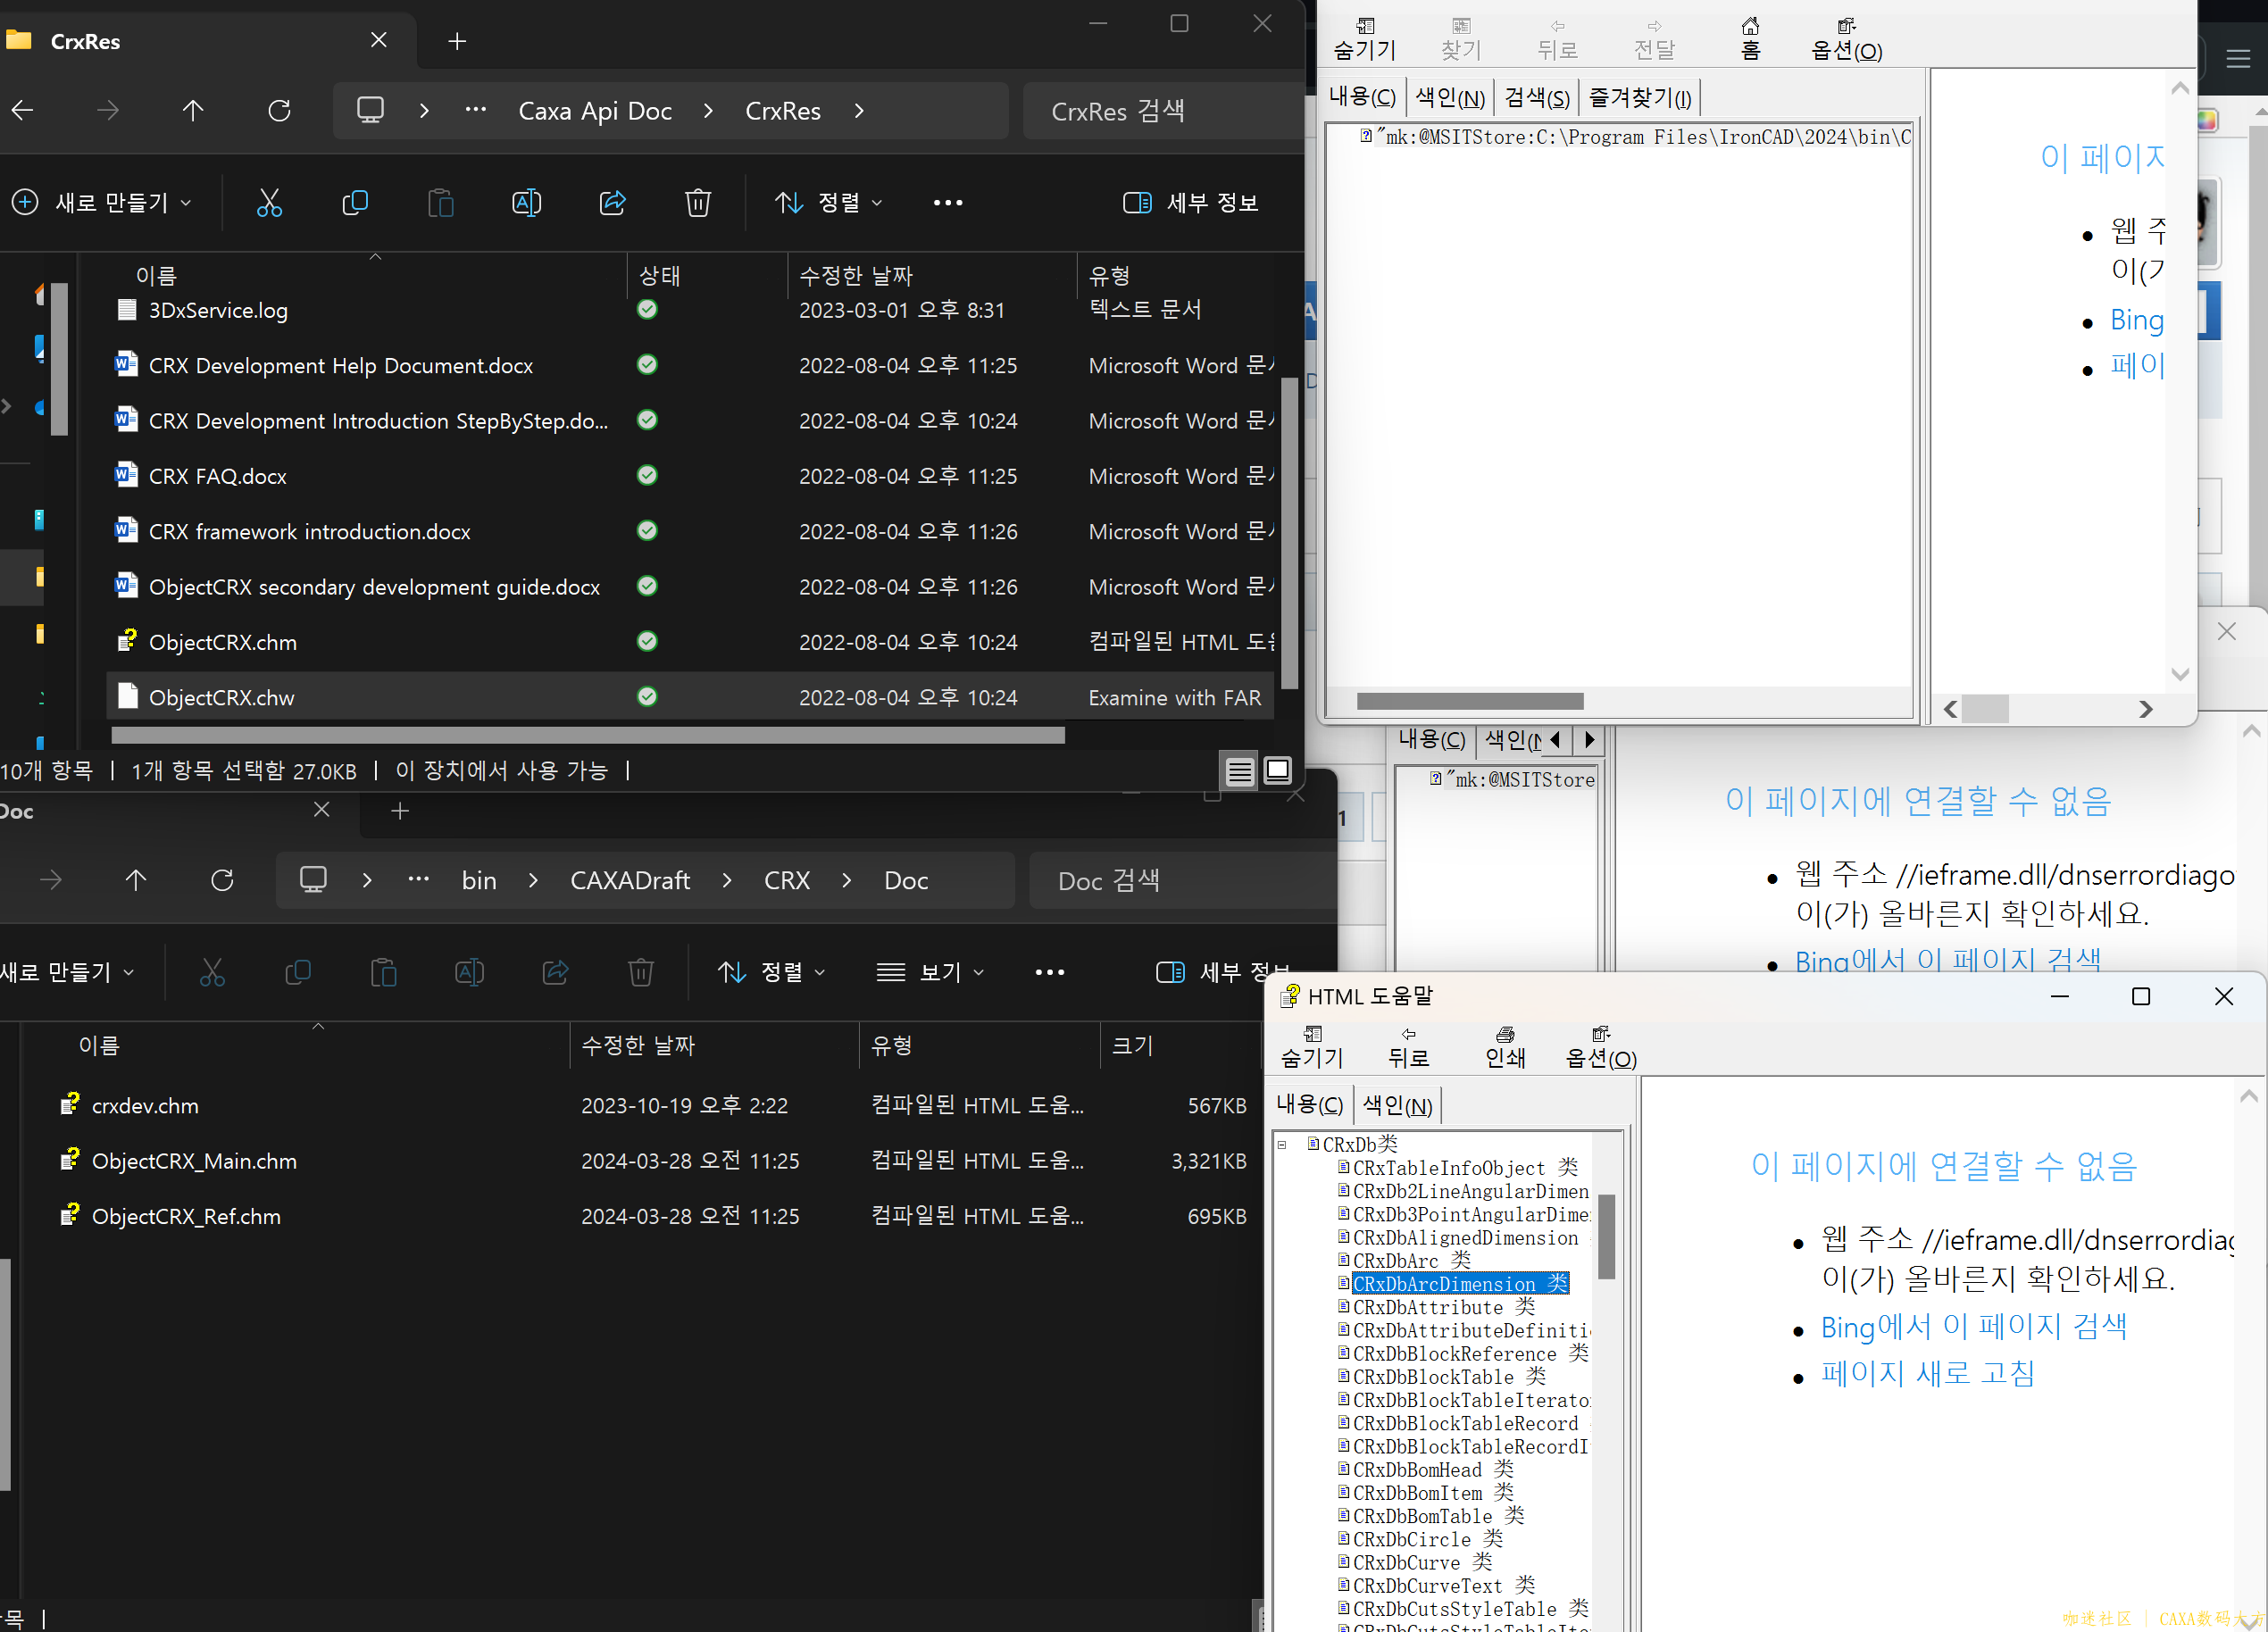Switch to large thumbnails view layout button
Viewport: 2268px width, 1632px height.
coord(1277,770)
